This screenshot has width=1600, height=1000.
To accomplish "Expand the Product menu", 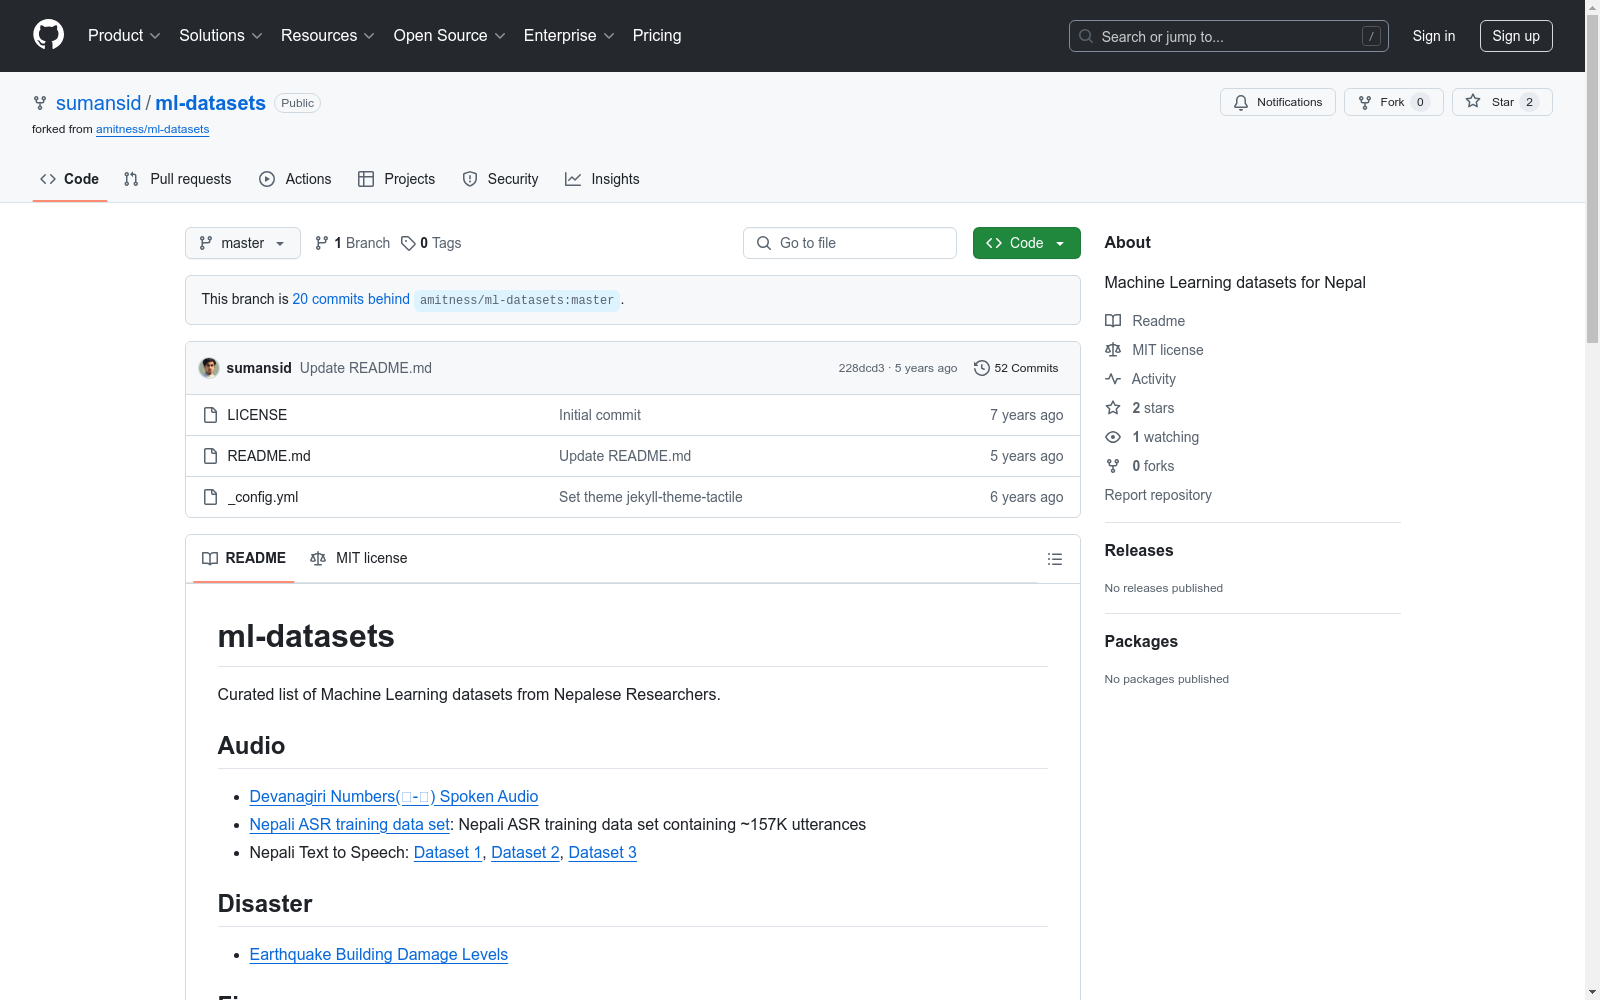I will (x=124, y=35).
